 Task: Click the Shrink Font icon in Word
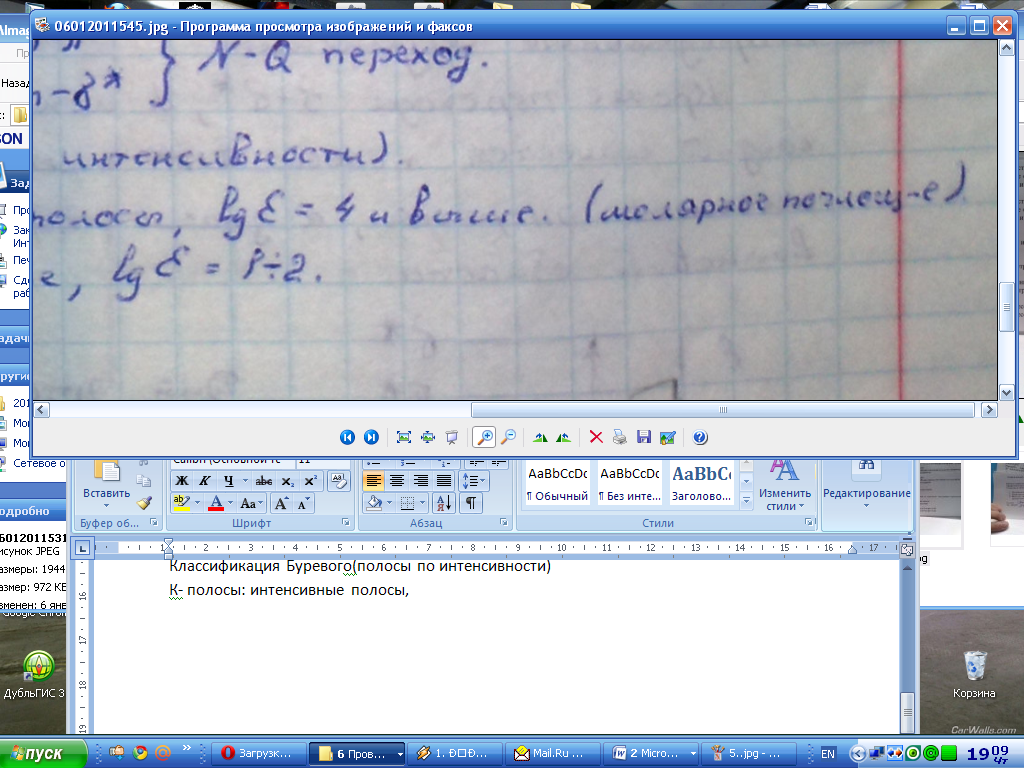303,503
